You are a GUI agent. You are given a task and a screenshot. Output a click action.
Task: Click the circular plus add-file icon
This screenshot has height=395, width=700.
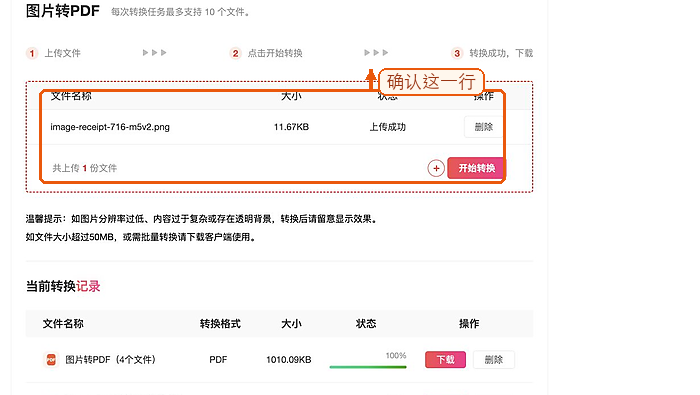pos(436,168)
